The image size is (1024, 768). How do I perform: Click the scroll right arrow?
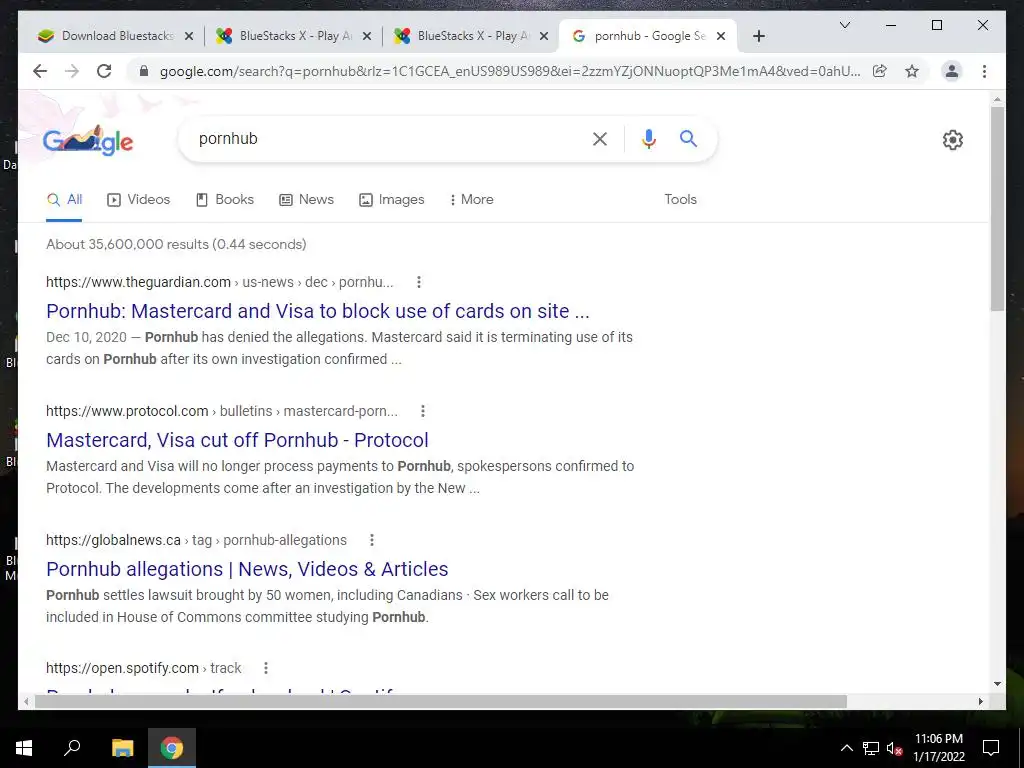(980, 701)
